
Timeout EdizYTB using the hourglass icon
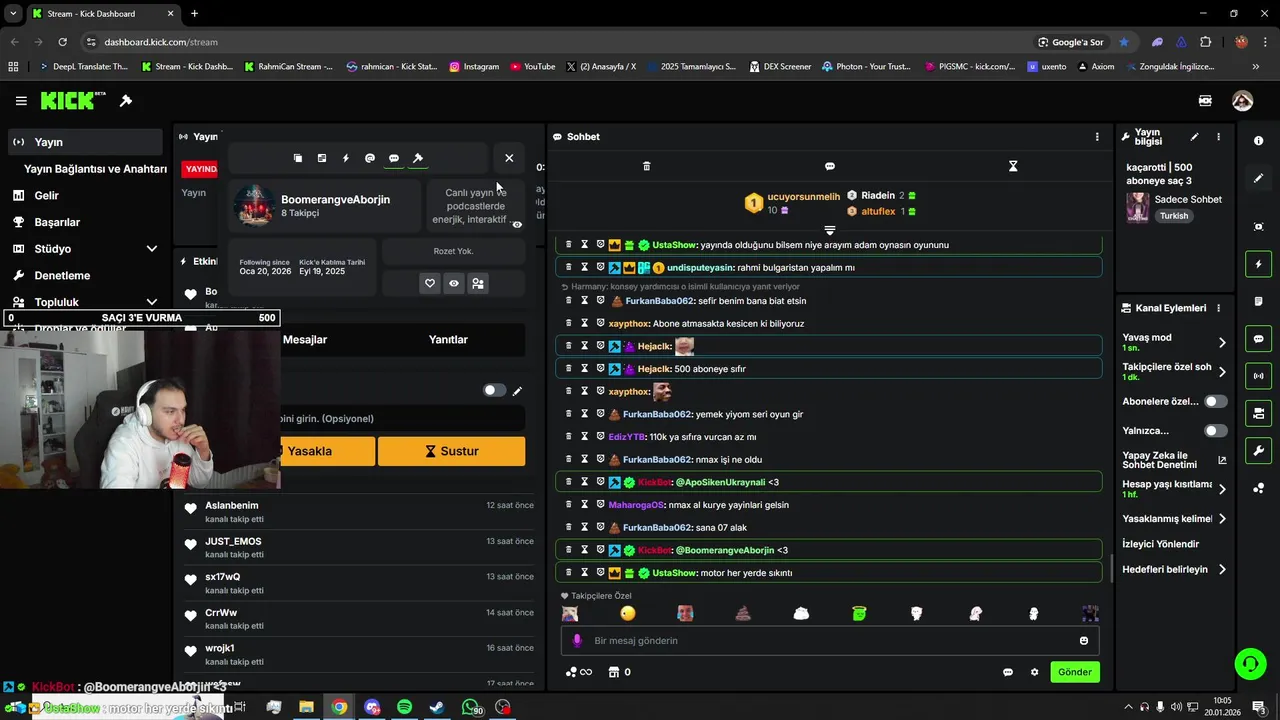(x=585, y=437)
